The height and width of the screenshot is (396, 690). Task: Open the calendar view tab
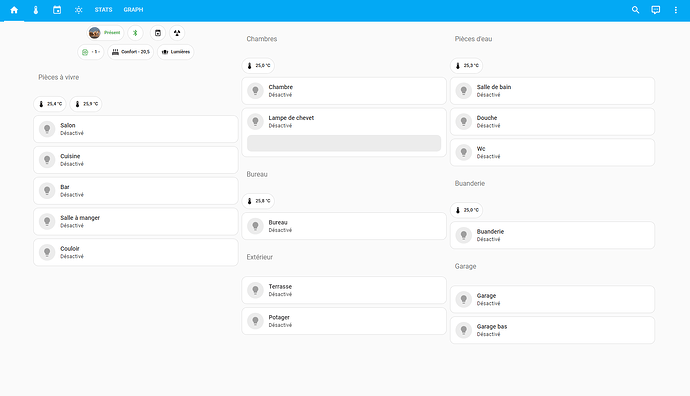[57, 10]
